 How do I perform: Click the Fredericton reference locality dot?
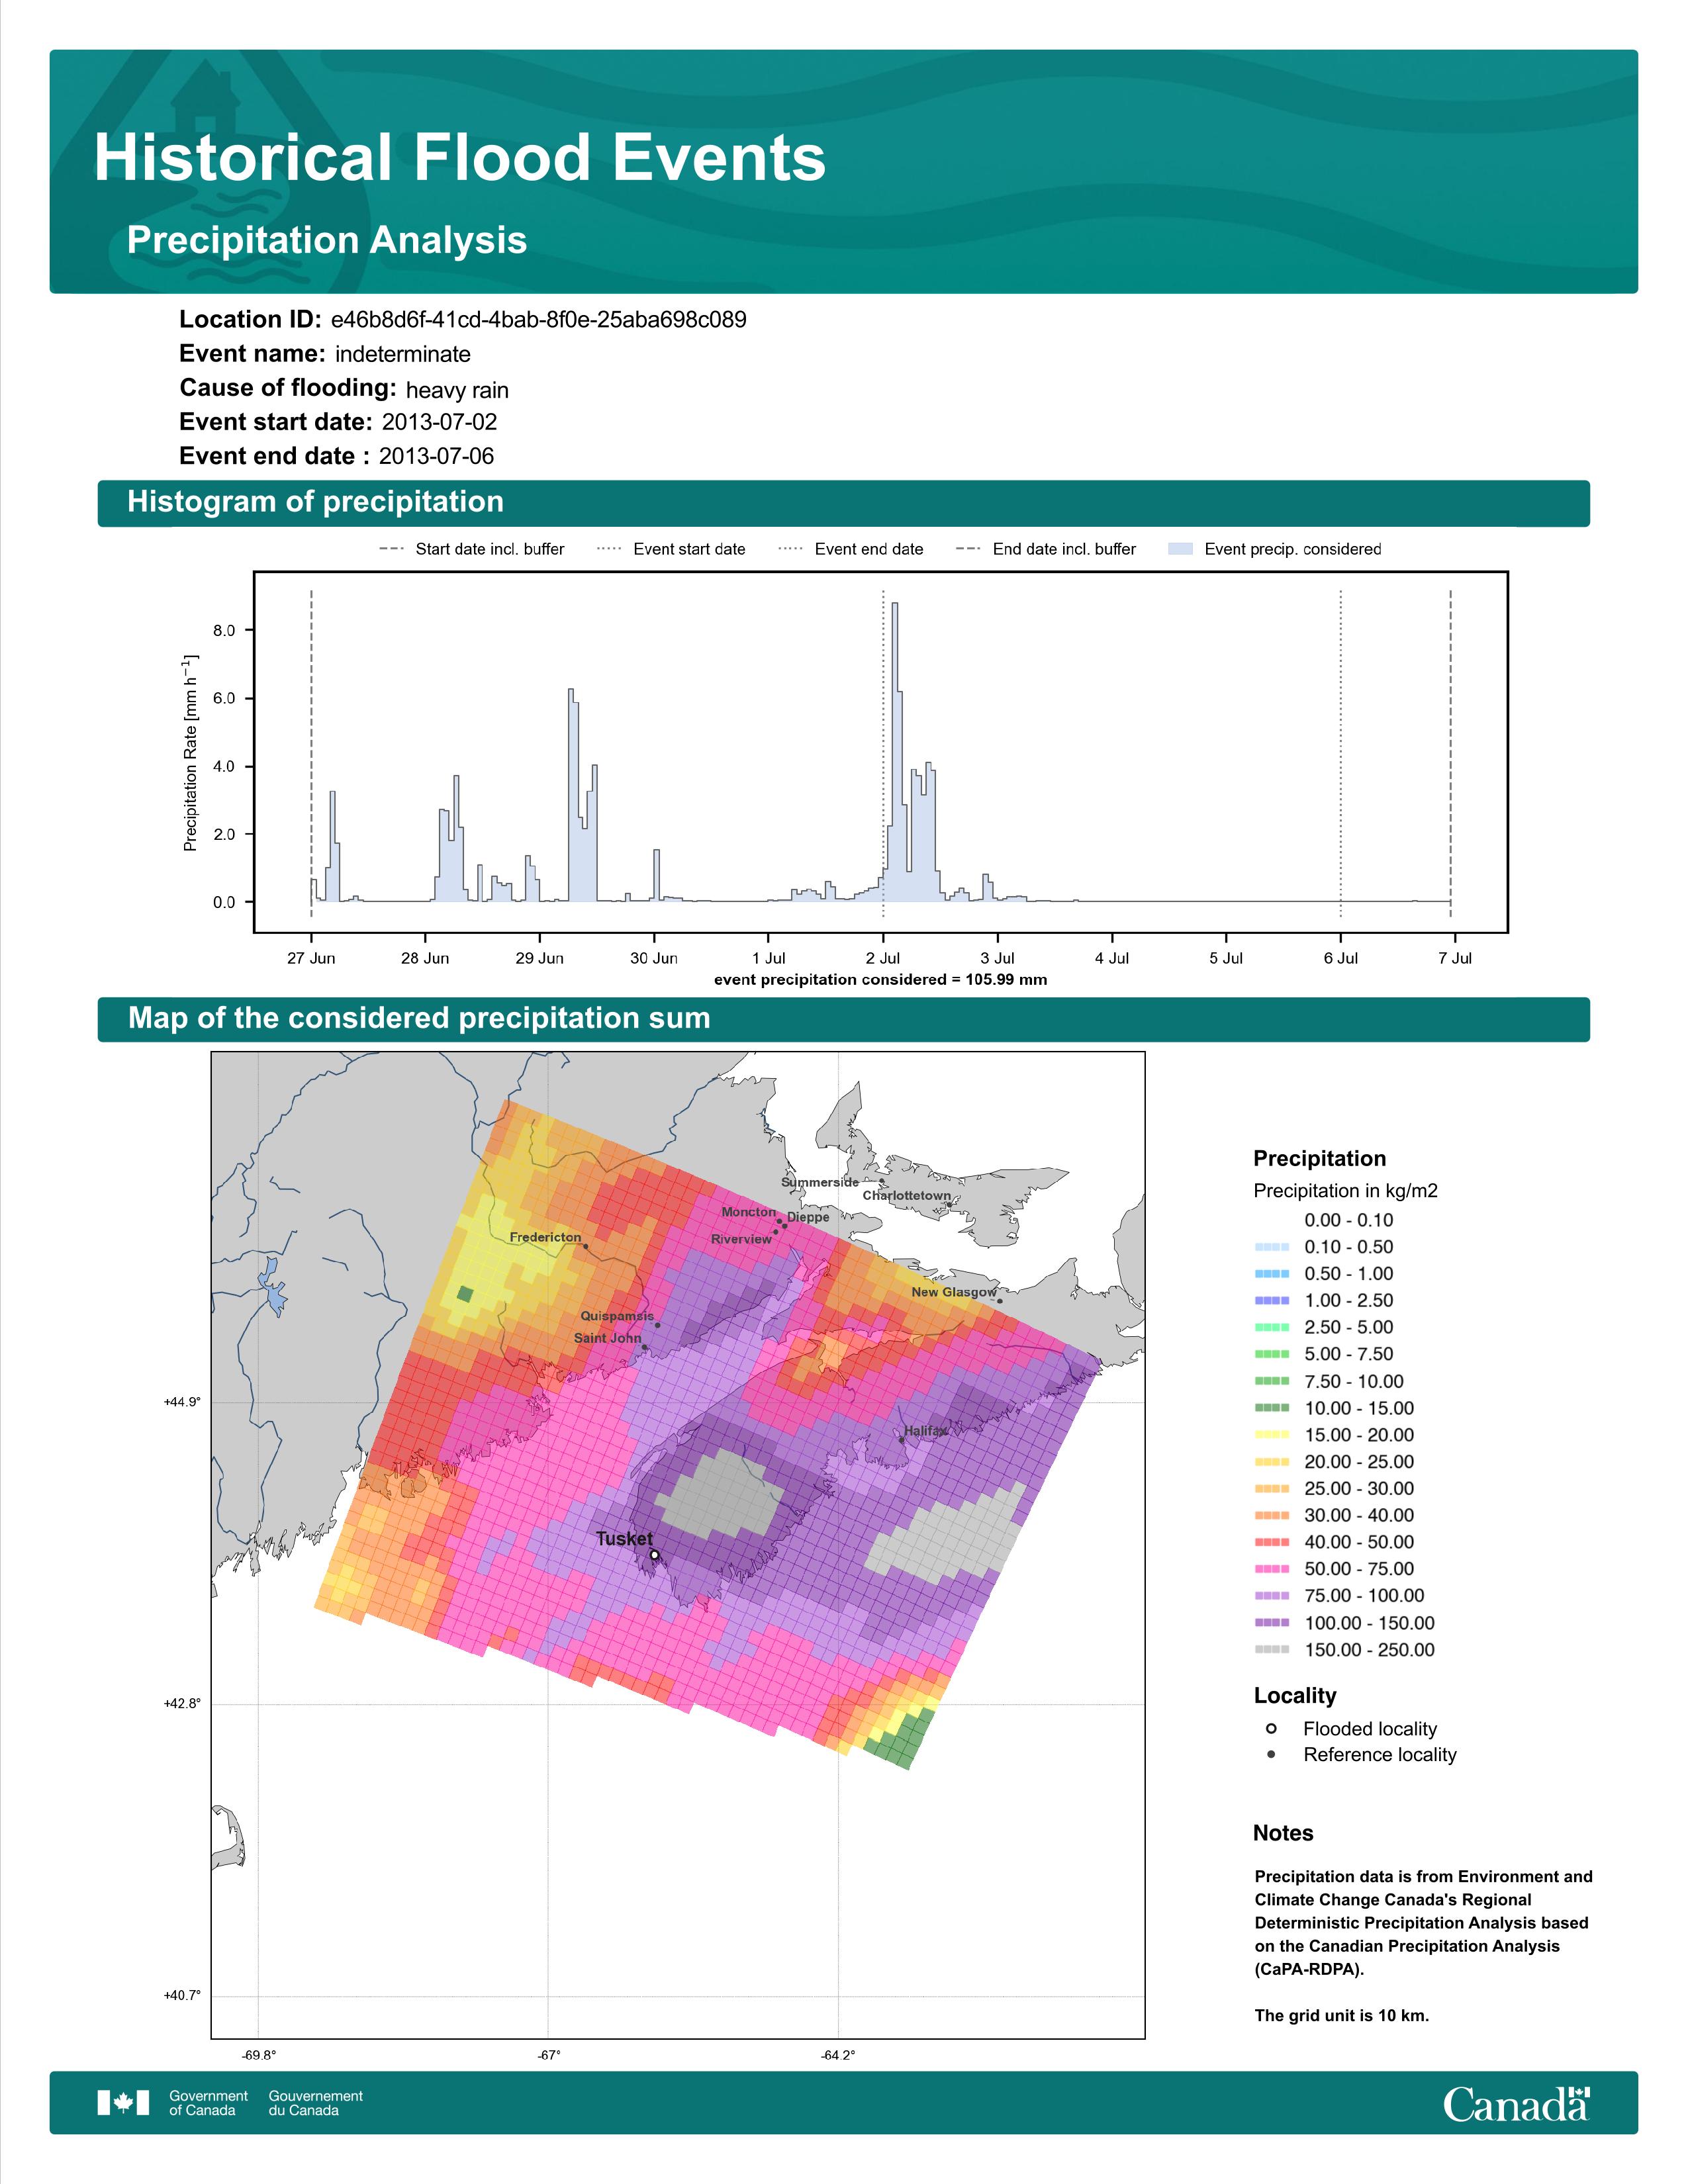pyautogui.click(x=586, y=1247)
